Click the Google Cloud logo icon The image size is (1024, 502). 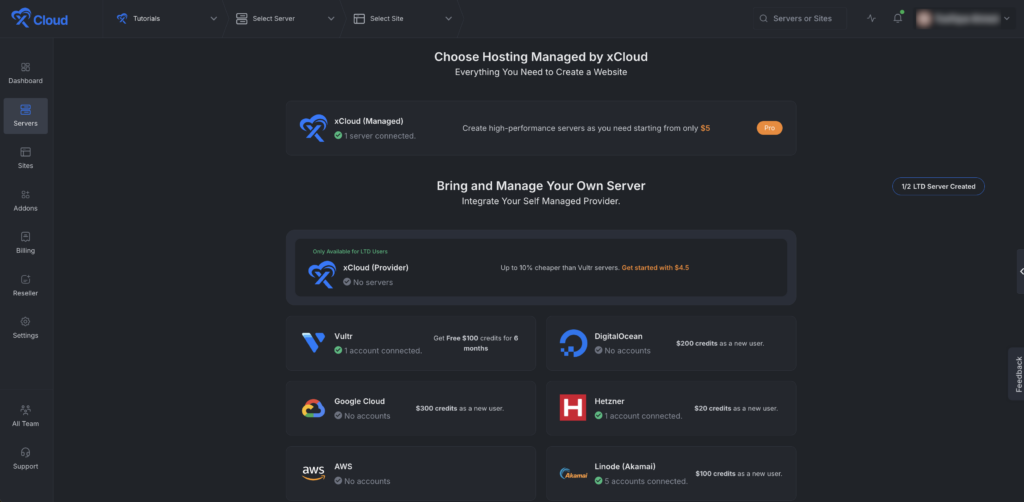point(313,408)
